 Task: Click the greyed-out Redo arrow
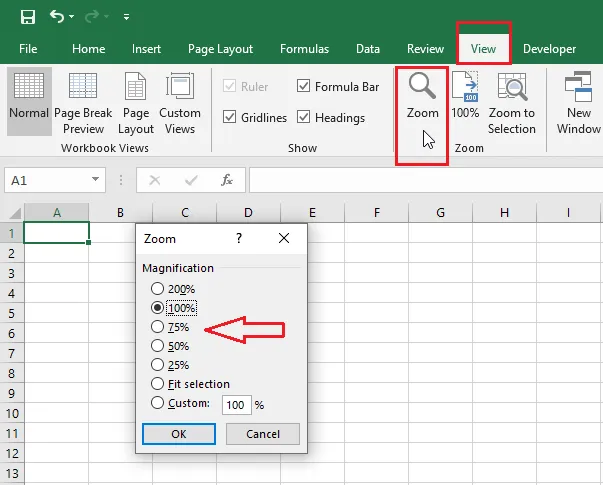pyautogui.click(x=92, y=17)
